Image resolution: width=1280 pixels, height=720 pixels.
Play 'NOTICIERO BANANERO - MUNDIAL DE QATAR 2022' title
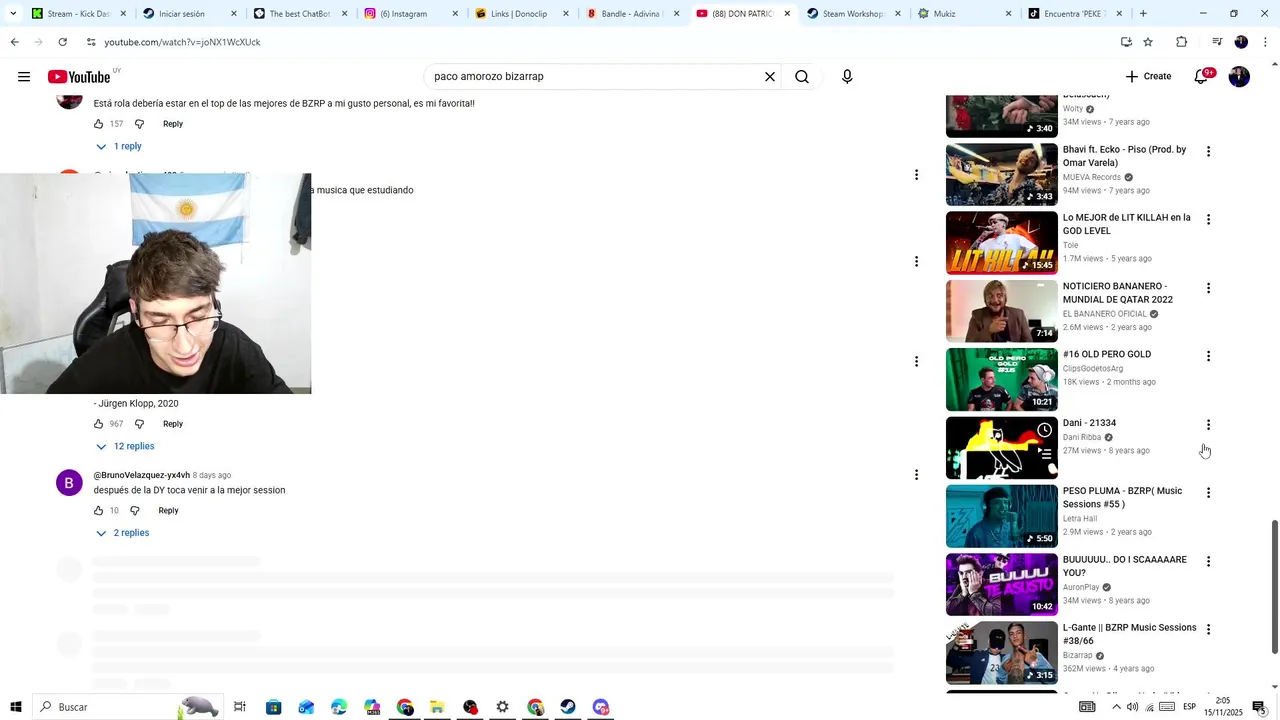tap(1117, 293)
